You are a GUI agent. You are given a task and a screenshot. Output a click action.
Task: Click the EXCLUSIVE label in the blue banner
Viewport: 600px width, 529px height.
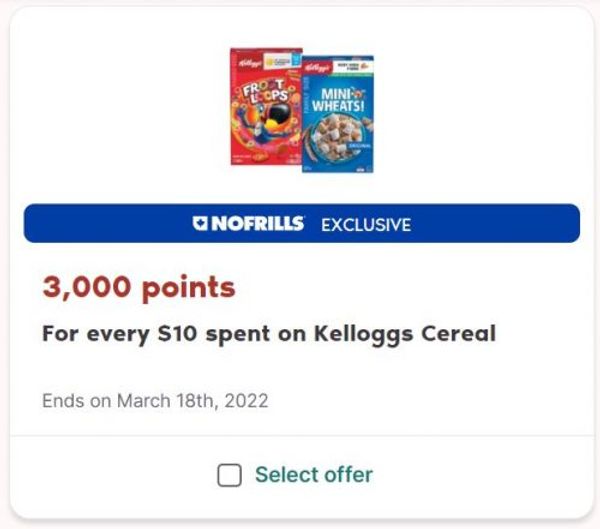tap(366, 225)
